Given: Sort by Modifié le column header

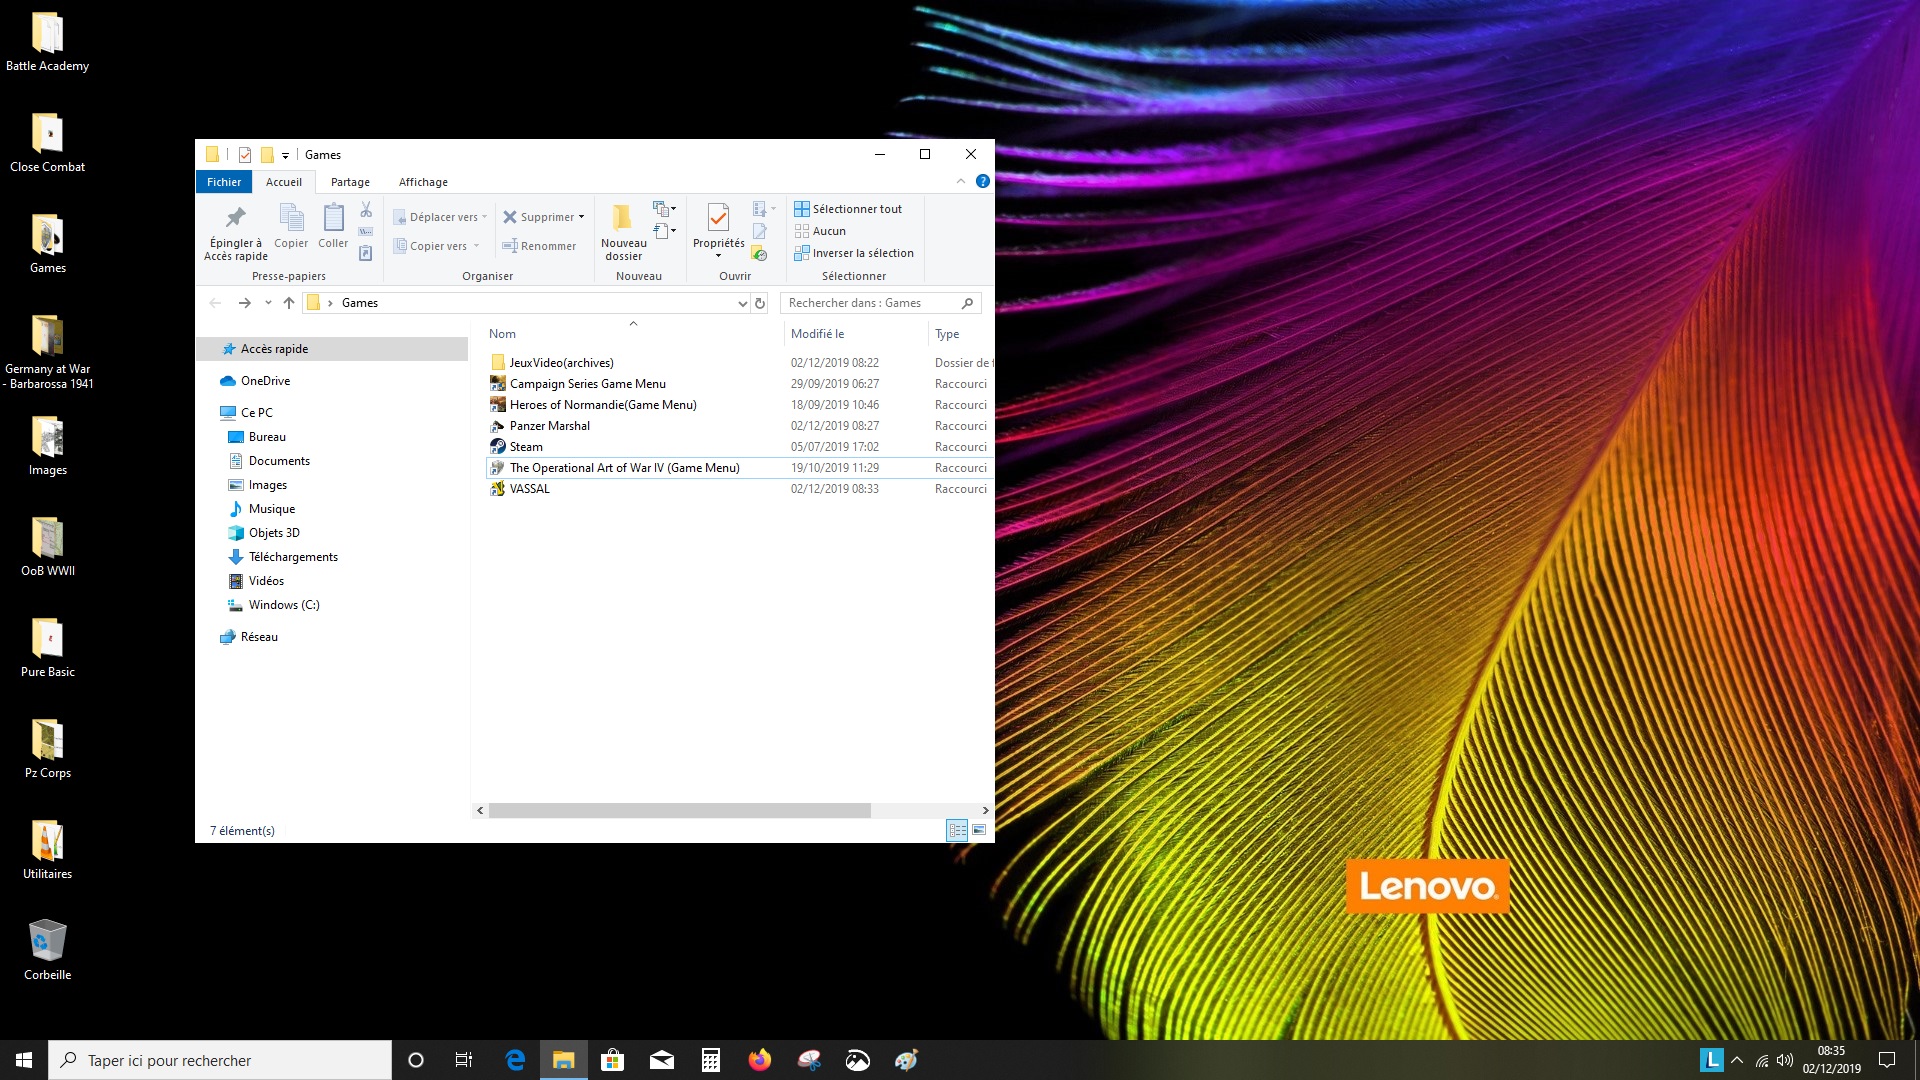Looking at the screenshot, I should 817,334.
